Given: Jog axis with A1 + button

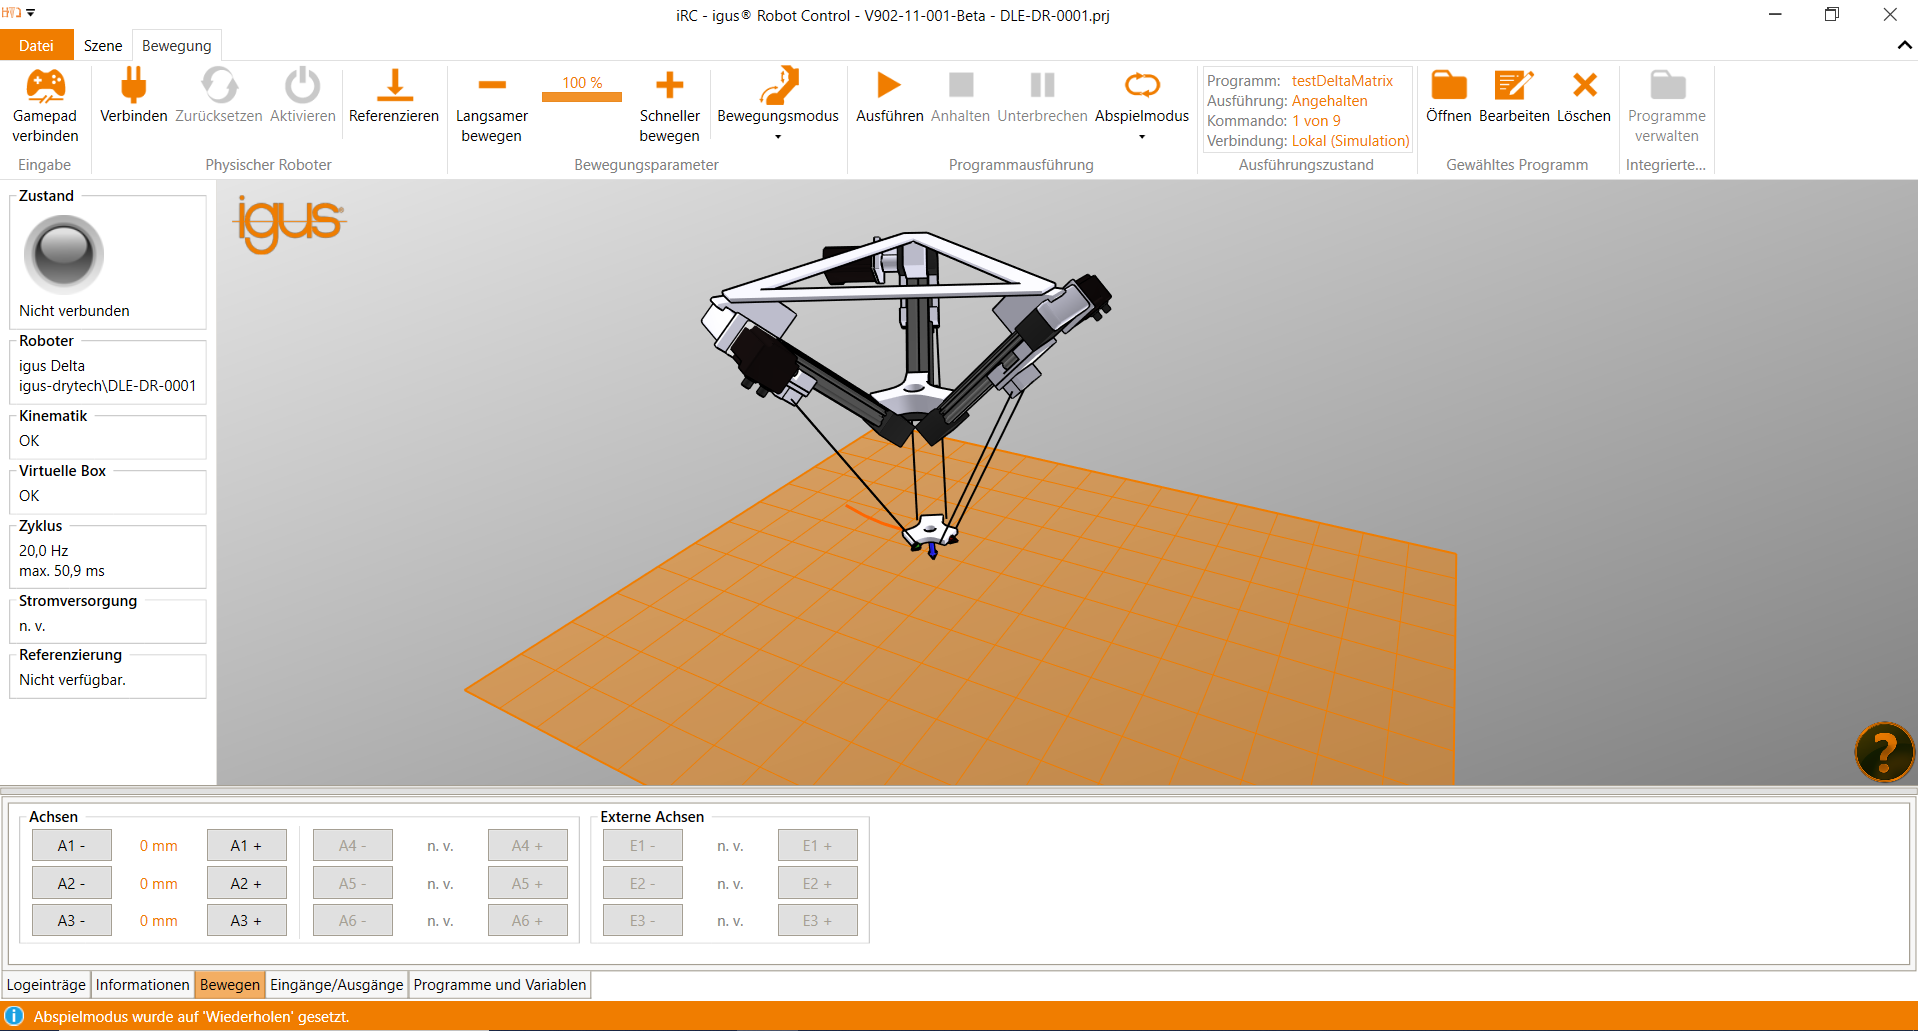Looking at the screenshot, I should coord(246,846).
